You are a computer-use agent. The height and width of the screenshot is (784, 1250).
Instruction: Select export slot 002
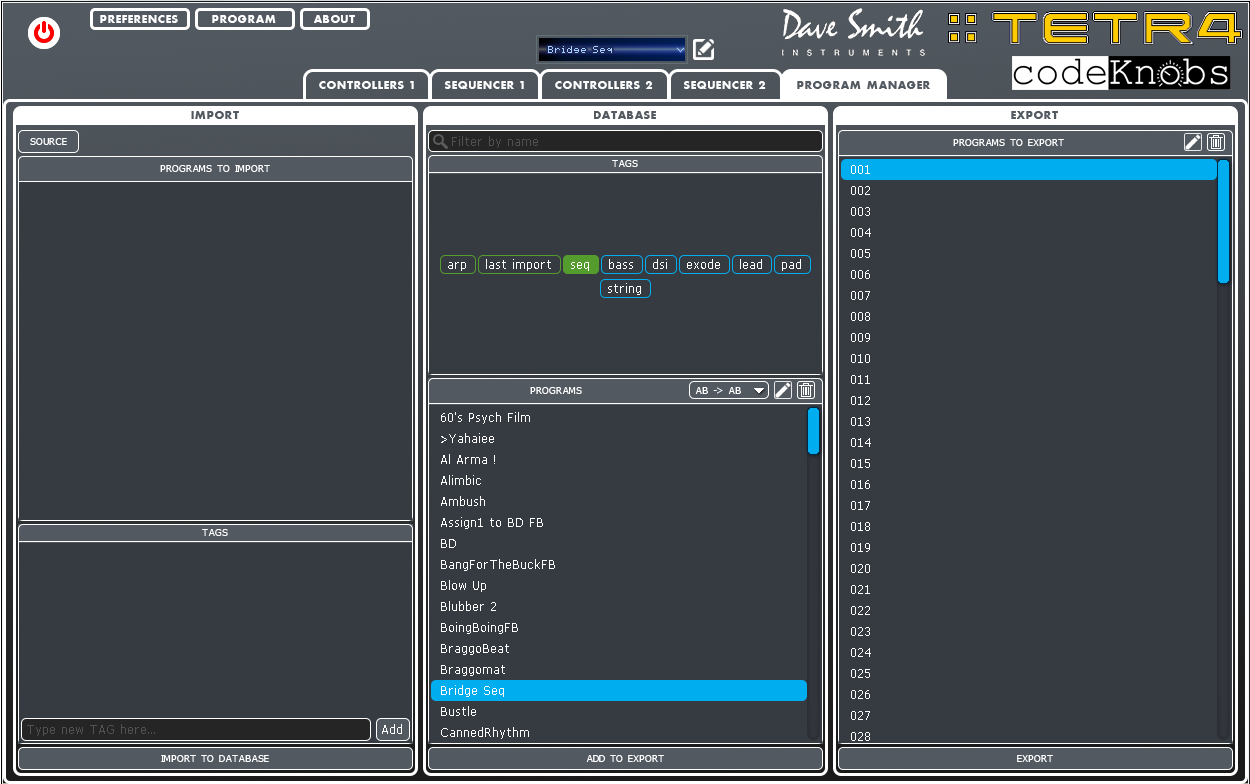click(1029, 191)
